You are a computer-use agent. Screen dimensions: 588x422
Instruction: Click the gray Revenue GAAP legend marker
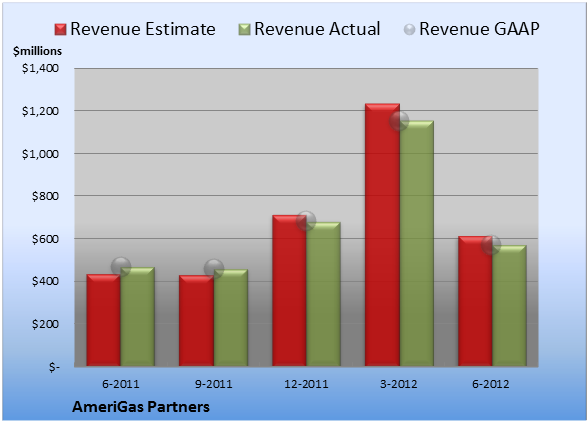pyautogui.click(x=410, y=30)
